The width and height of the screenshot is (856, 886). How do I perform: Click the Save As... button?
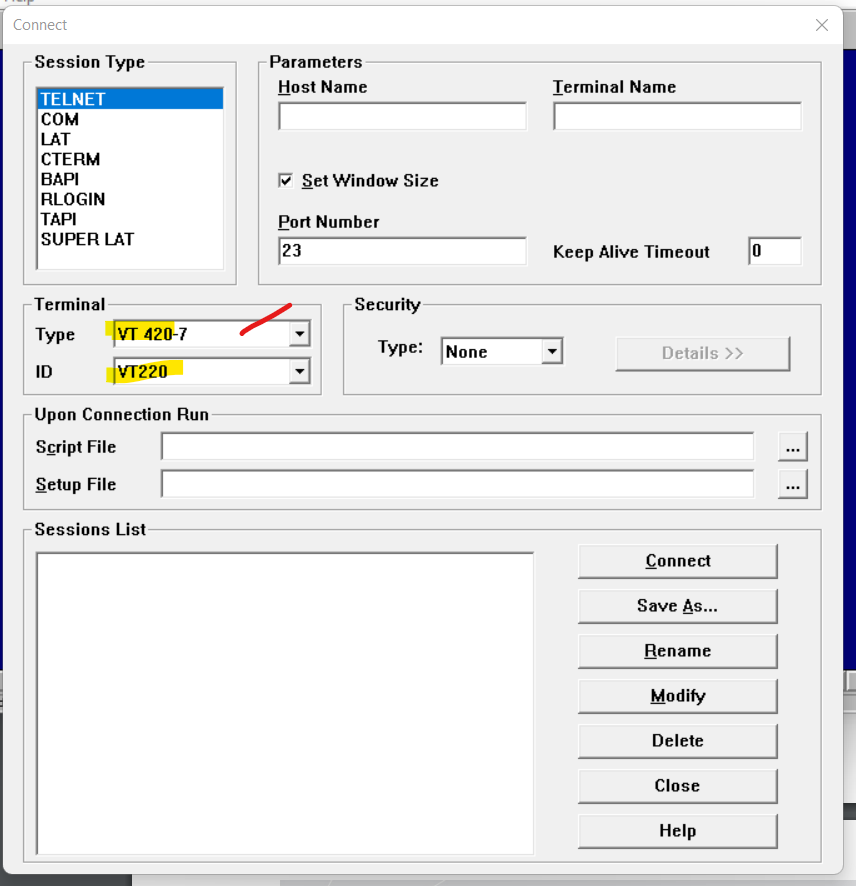click(x=677, y=606)
